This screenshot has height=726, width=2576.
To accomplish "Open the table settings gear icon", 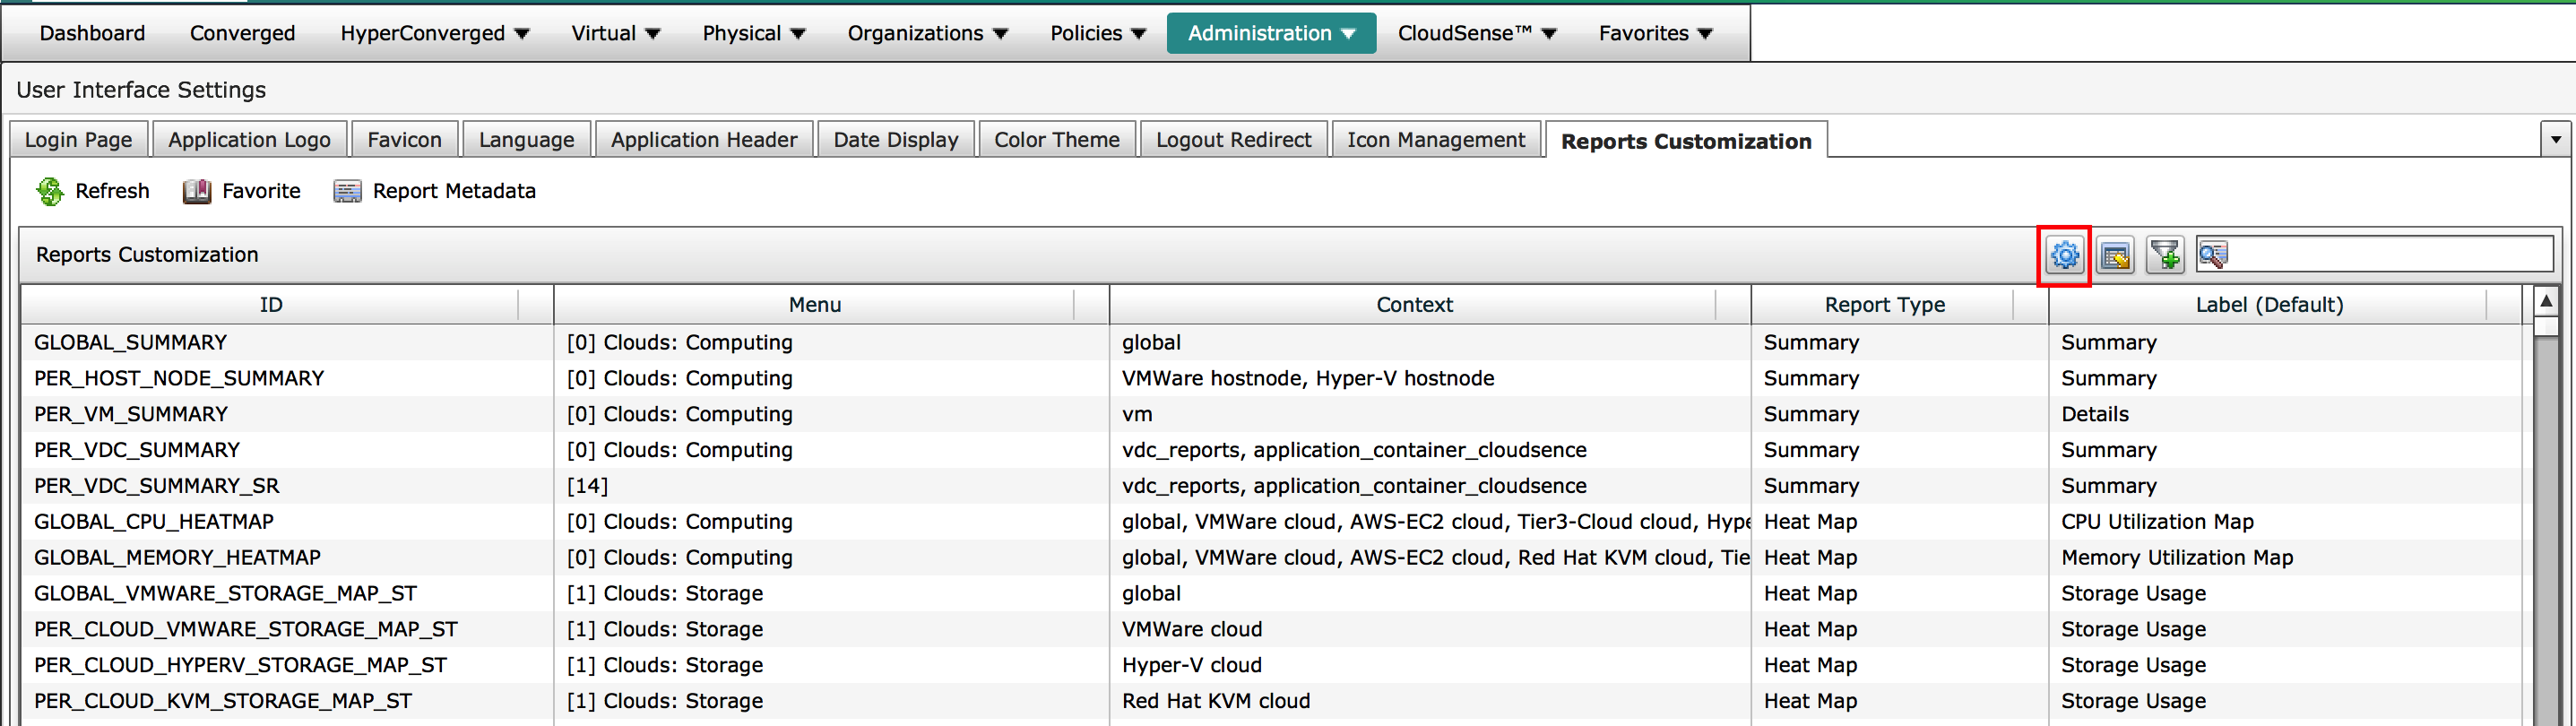I will [x=2064, y=256].
